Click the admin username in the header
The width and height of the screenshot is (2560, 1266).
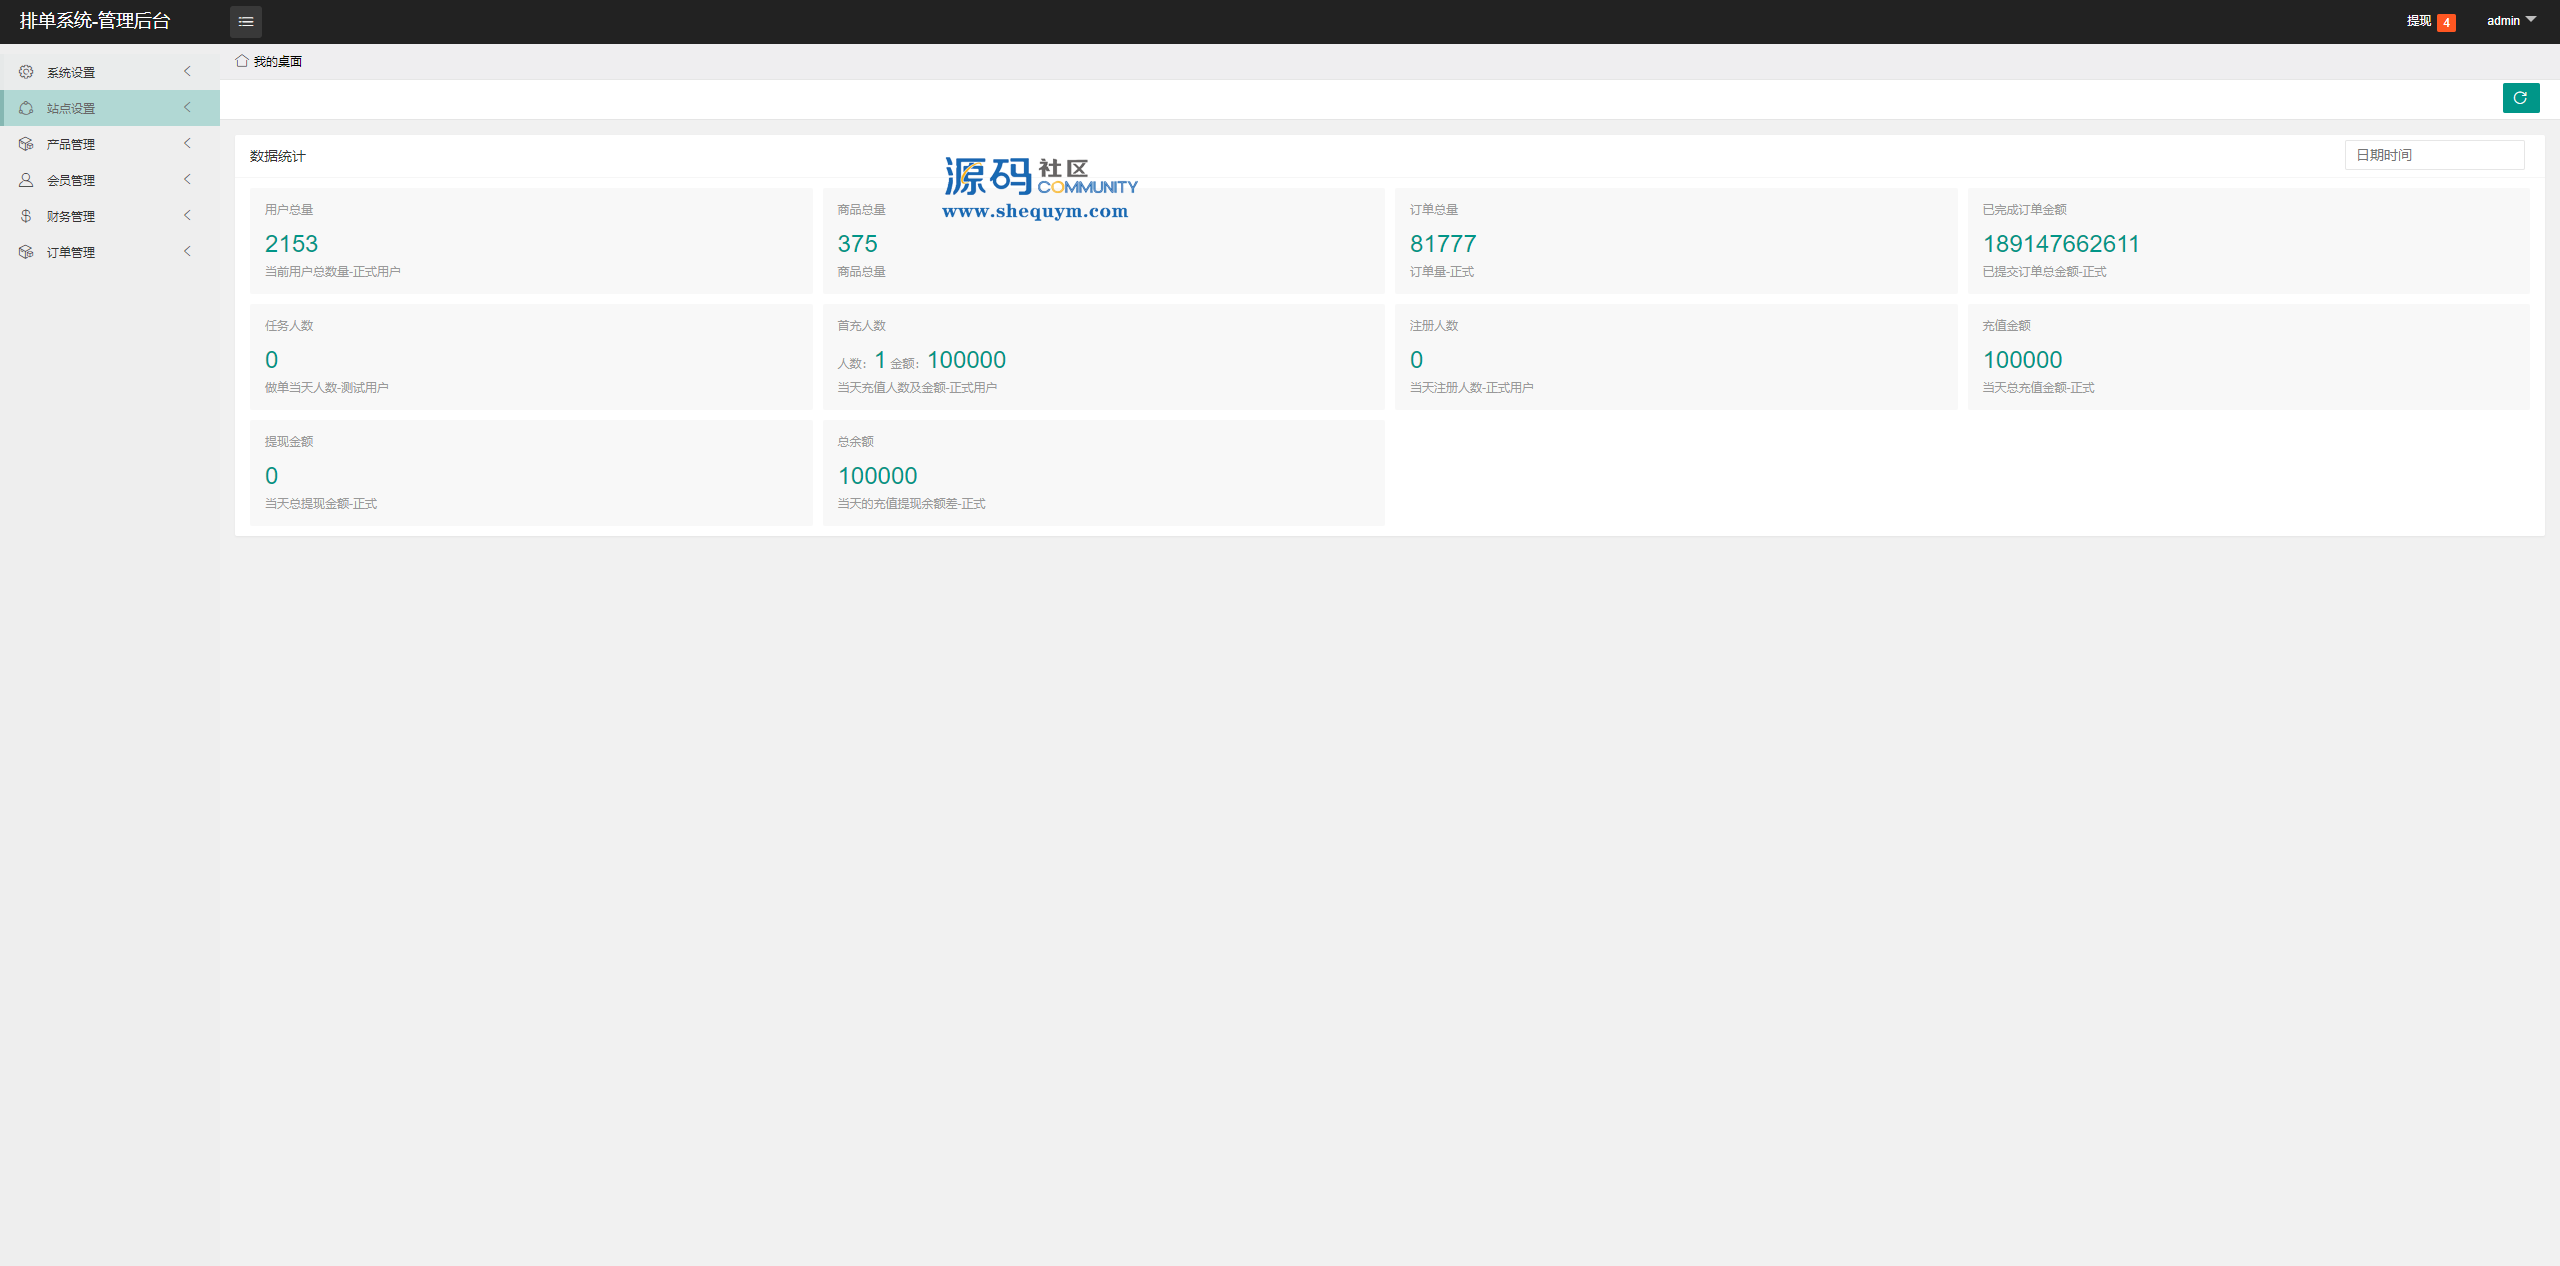click(2503, 21)
